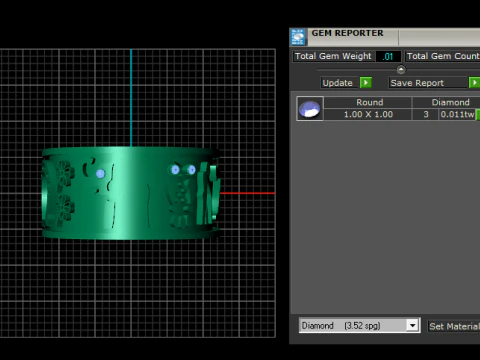Click the Total Gem Count label
Image resolution: width=480 pixels, height=360 pixels.
pos(443,56)
